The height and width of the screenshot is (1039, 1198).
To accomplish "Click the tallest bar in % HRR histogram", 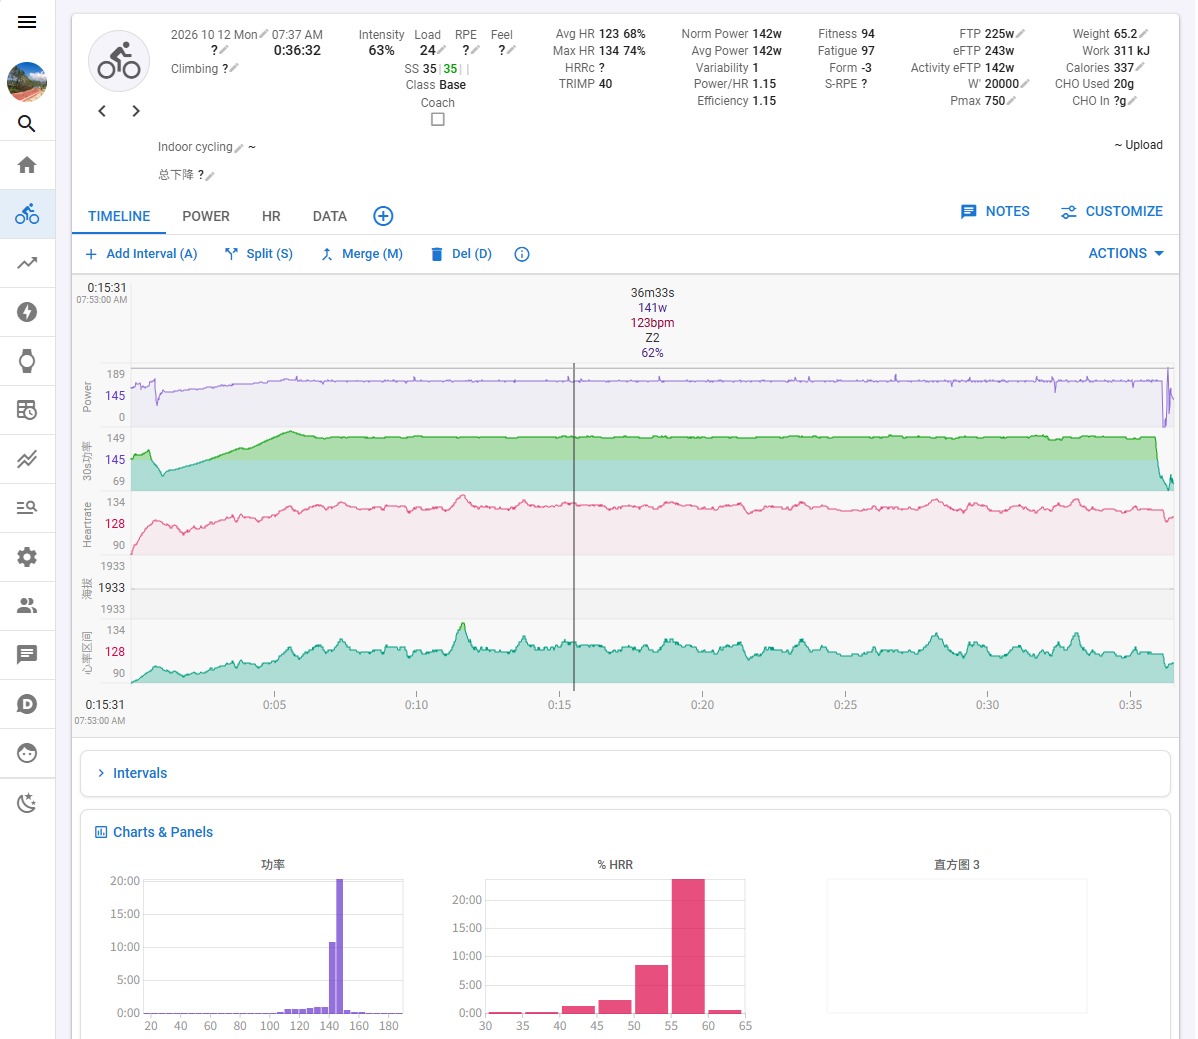I will 688,946.
